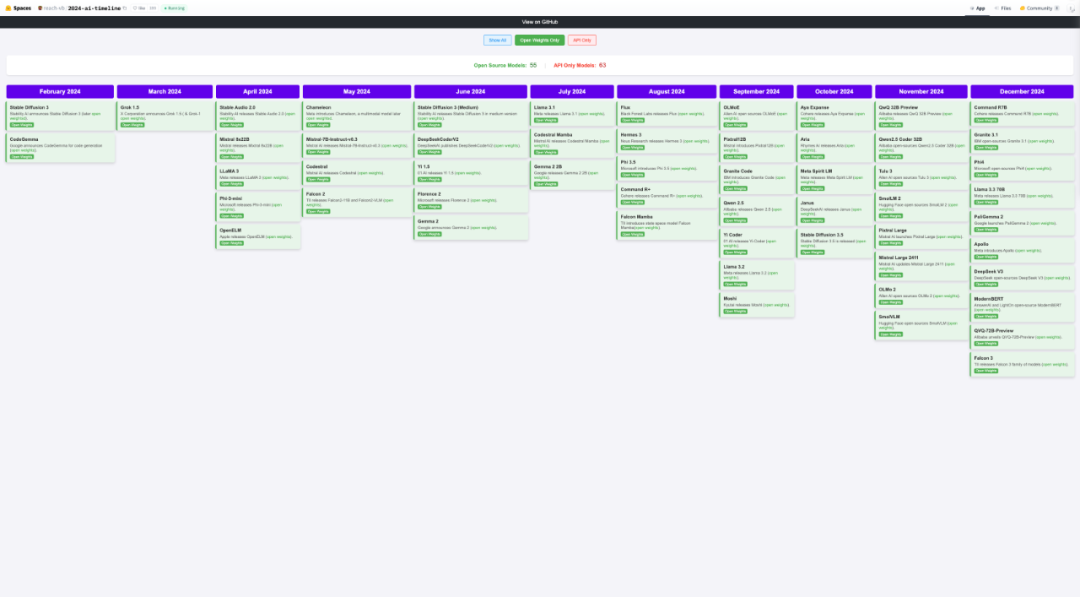Filter by Open Weights Only
The width and height of the screenshot is (1080, 597).
point(539,40)
